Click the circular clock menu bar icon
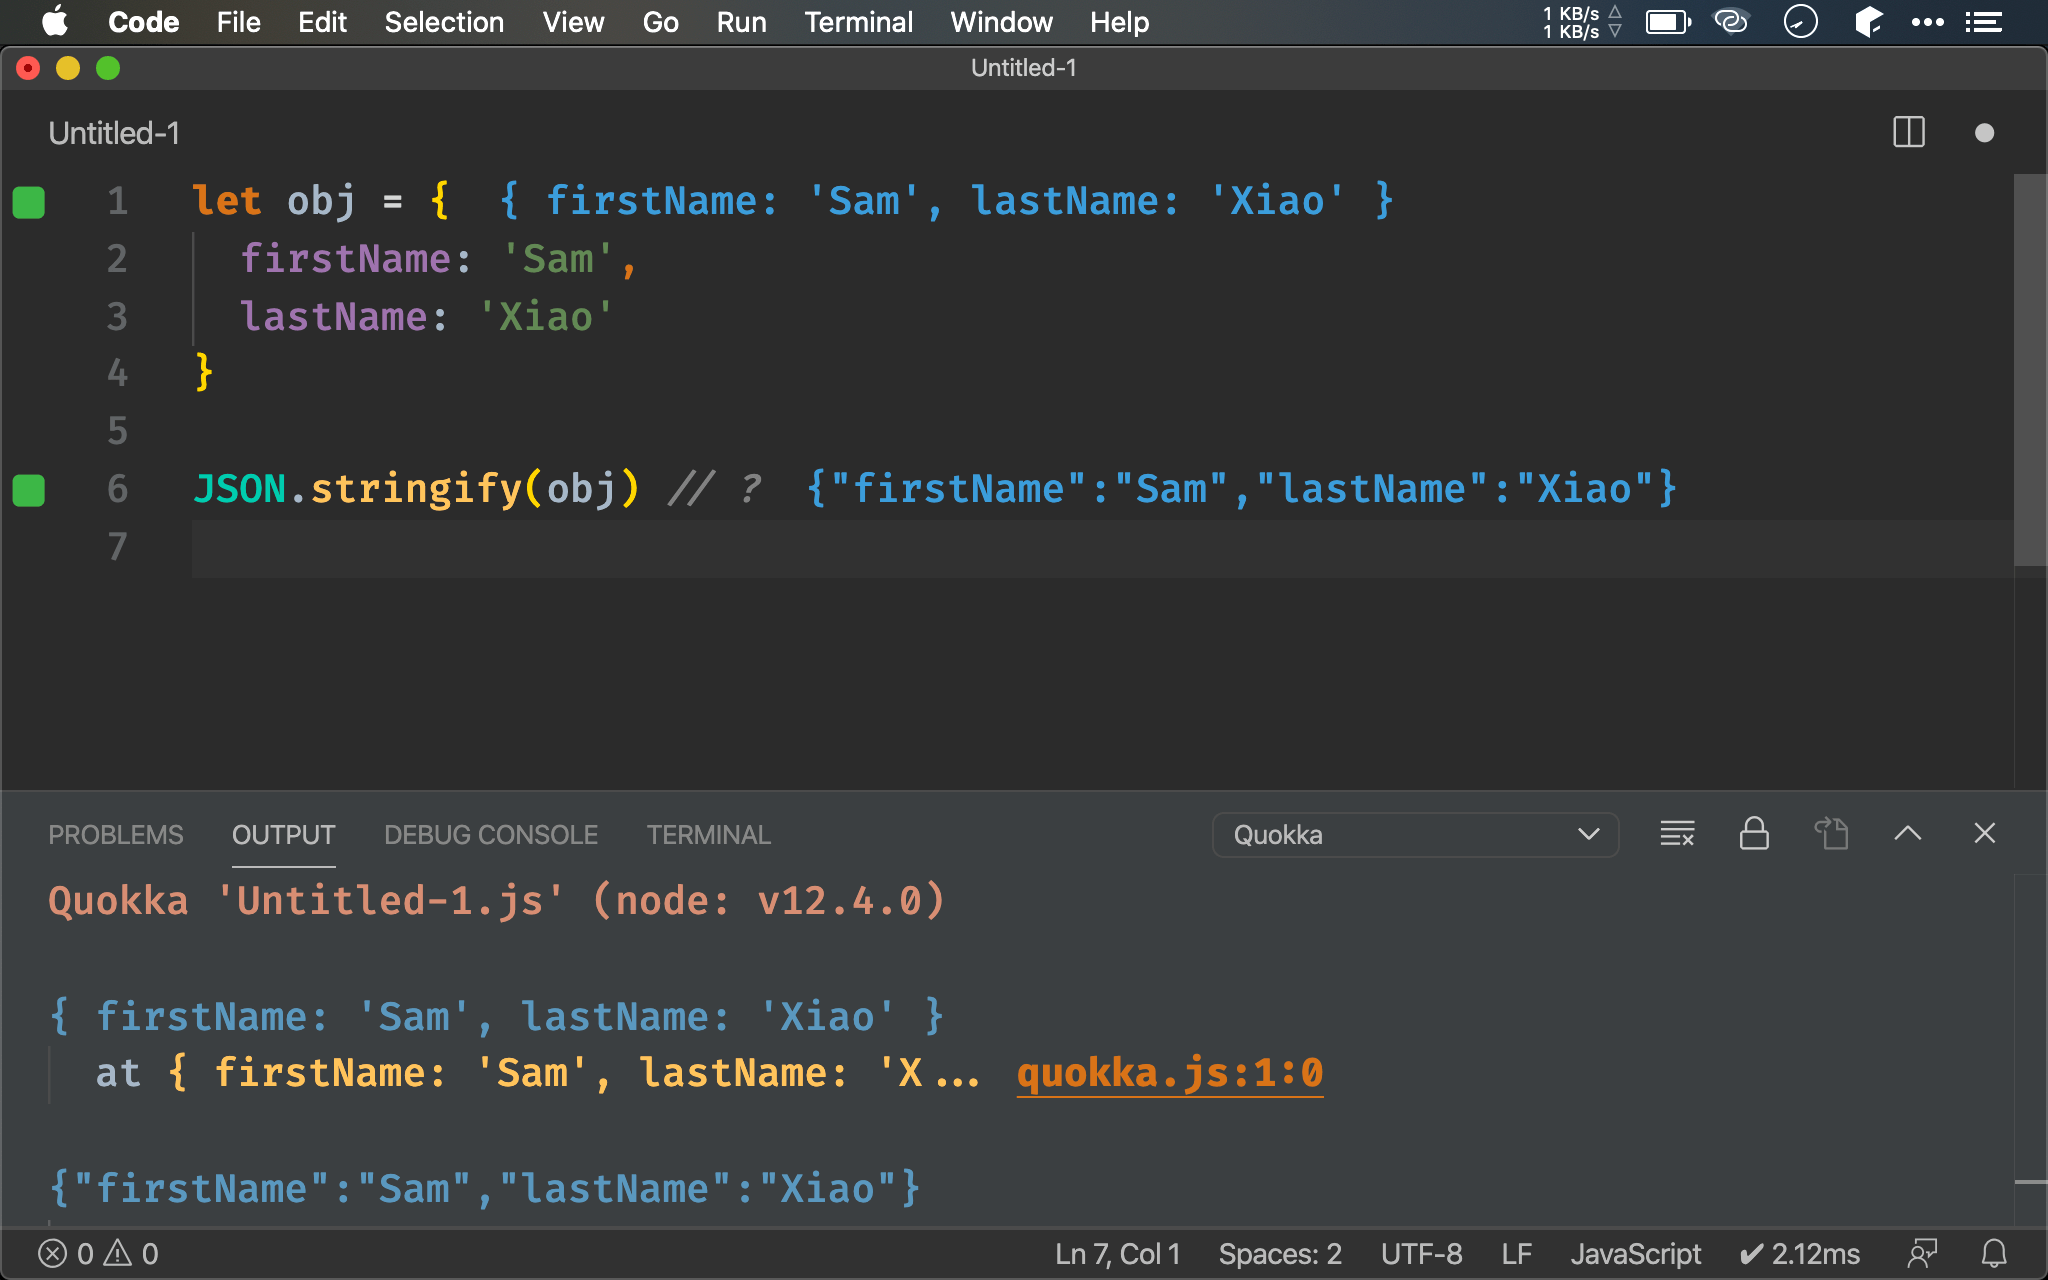The image size is (2048, 1280). pos(1800,22)
